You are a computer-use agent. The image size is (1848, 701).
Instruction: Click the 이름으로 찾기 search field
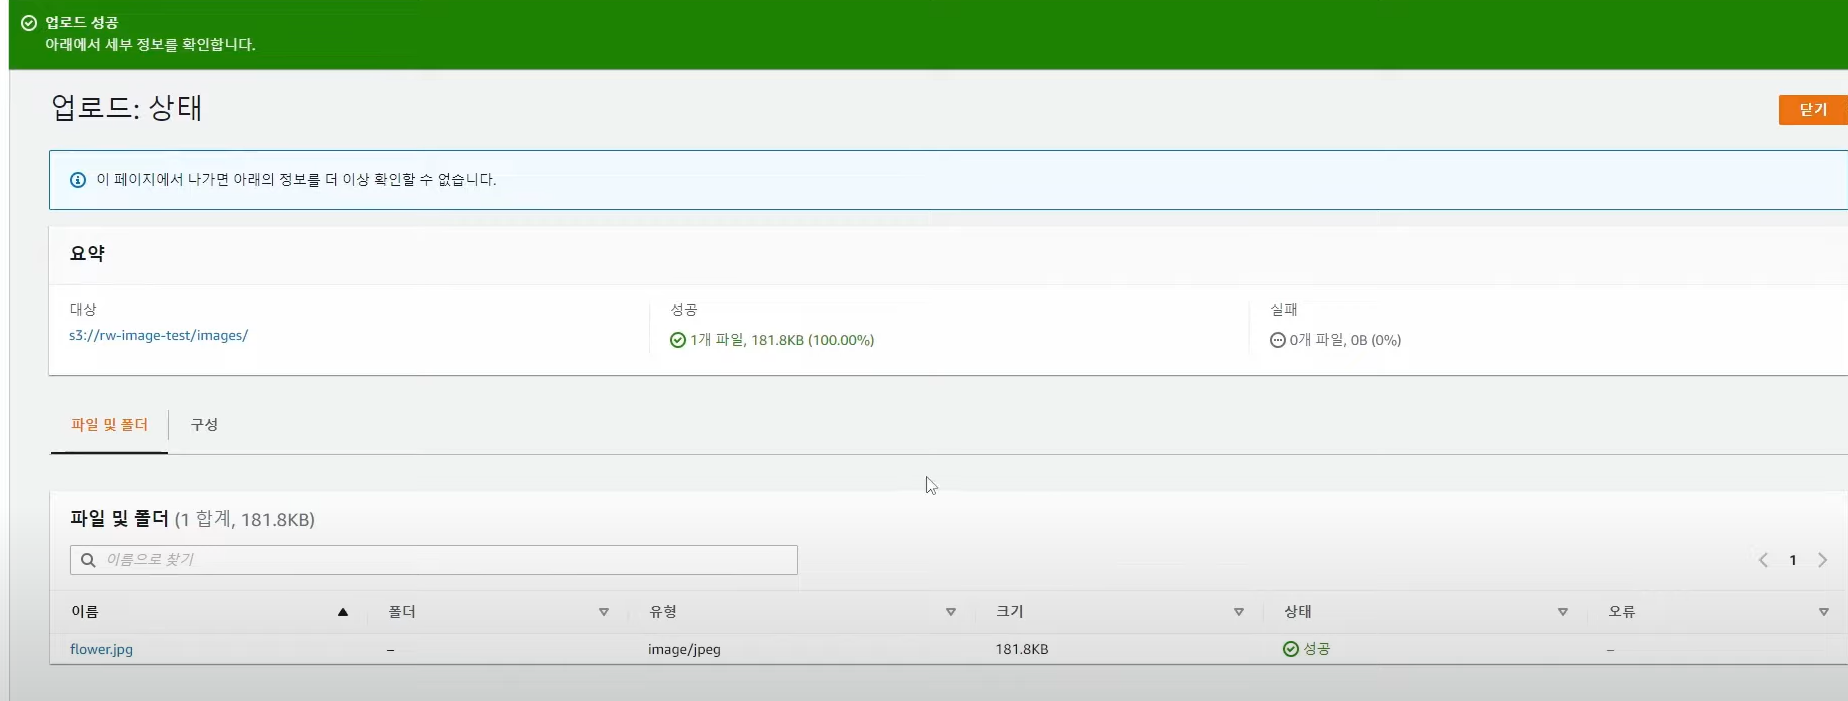(434, 560)
